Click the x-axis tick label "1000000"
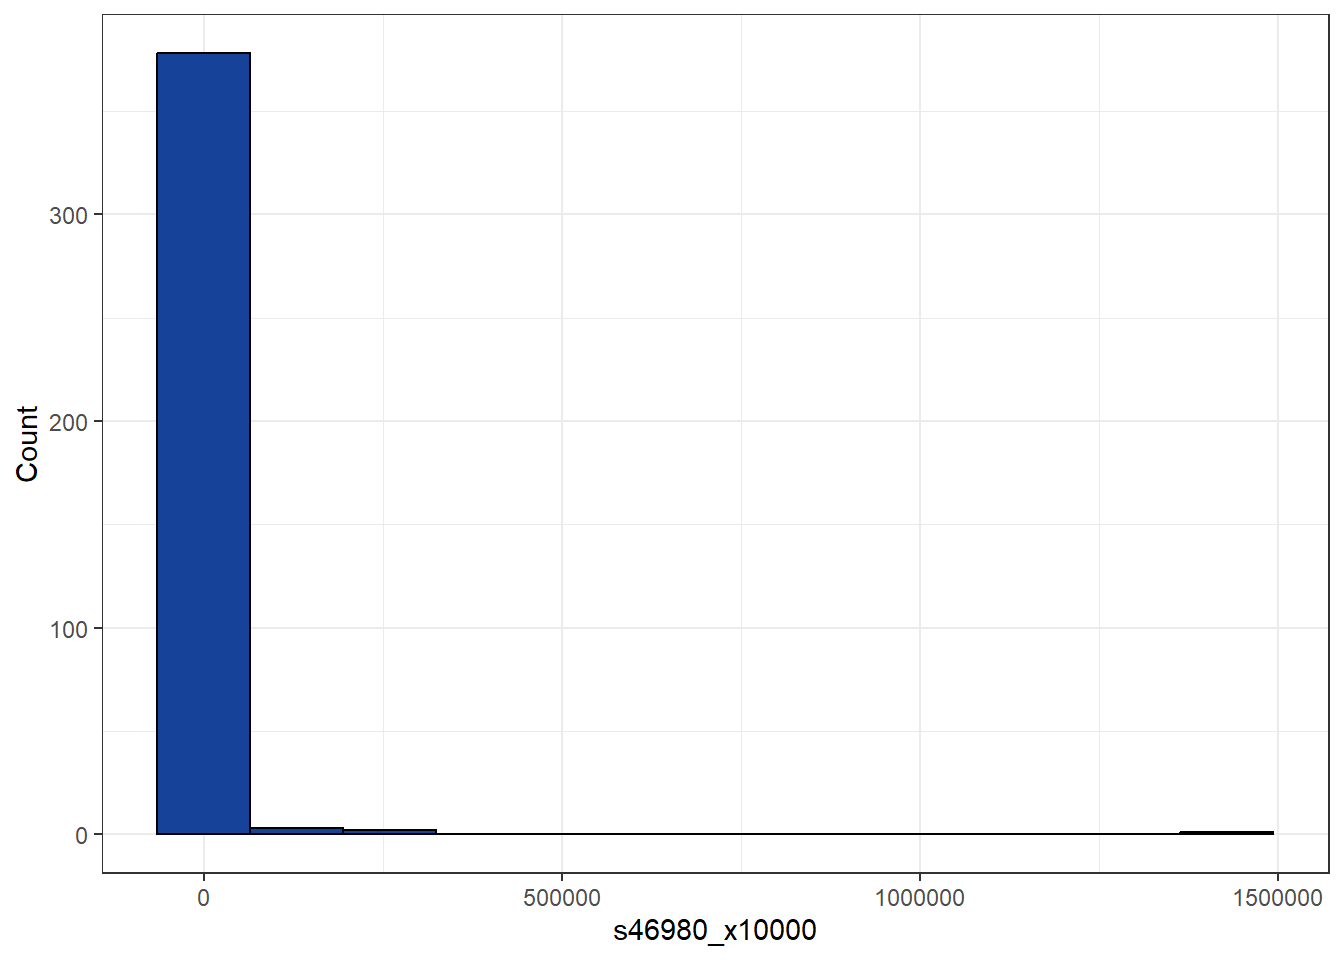Screen dimensions: 1344x960 point(920,898)
